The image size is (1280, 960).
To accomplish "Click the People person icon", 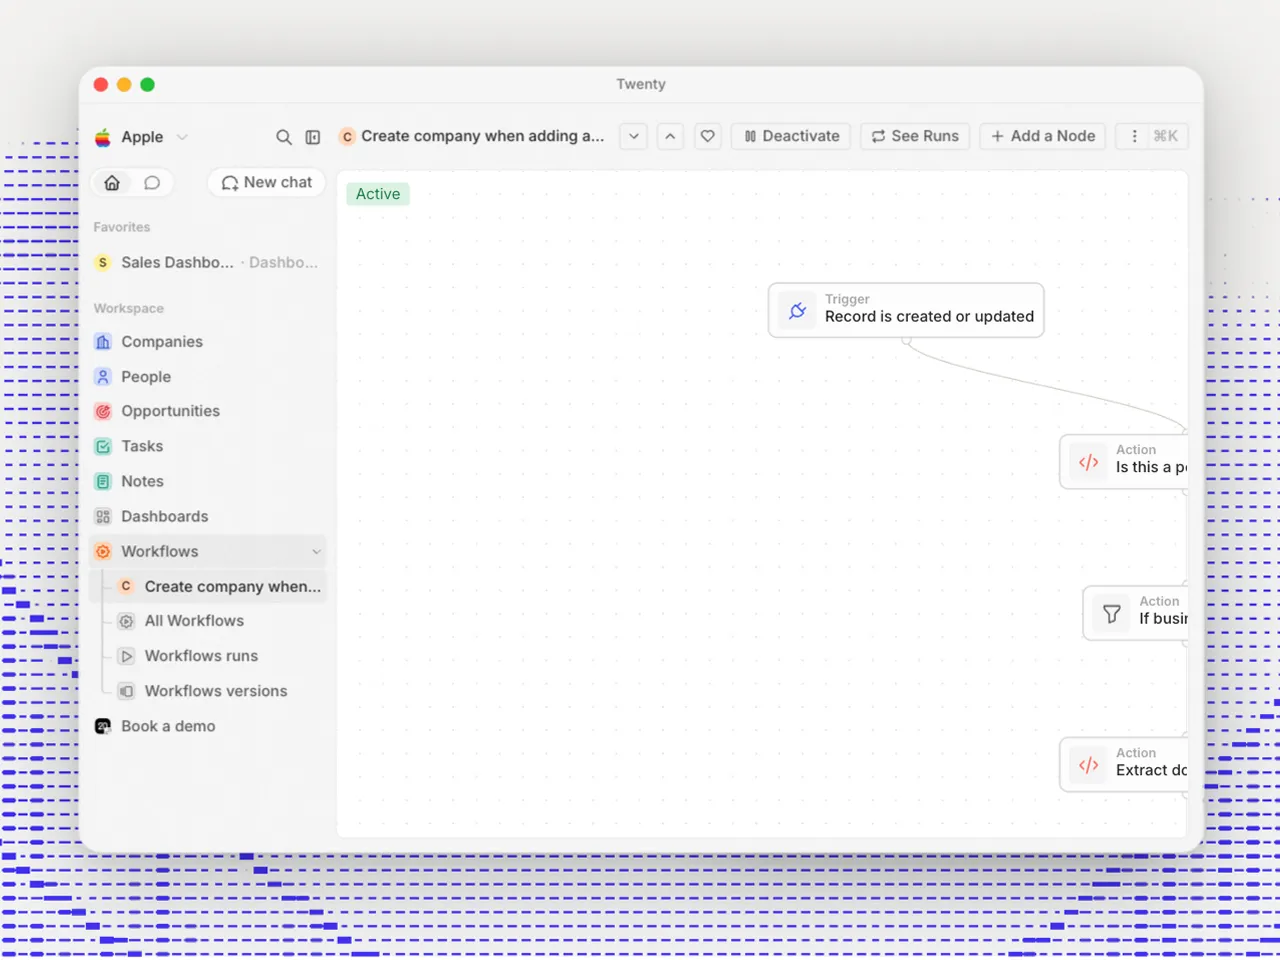I will coord(103,377).
